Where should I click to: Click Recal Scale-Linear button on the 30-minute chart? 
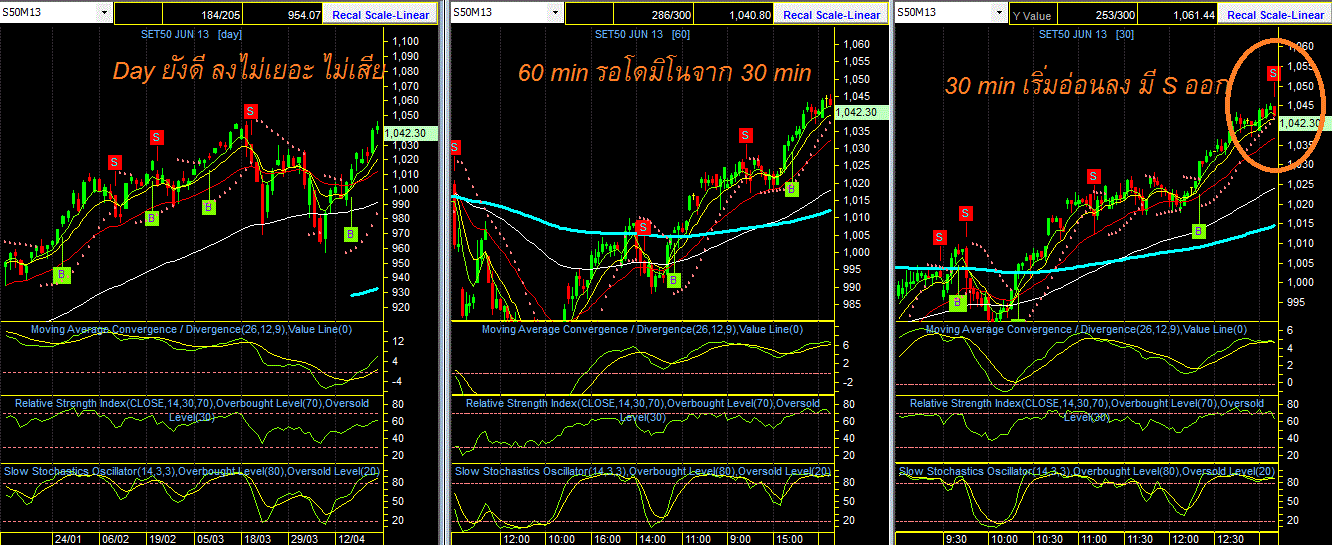[1276, 15]
